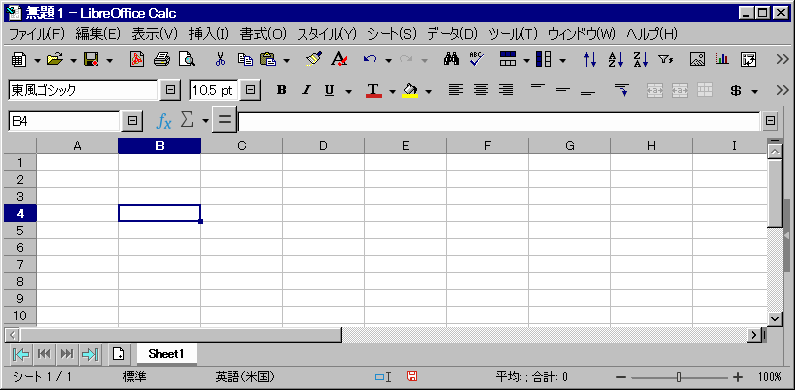
Task: Click the Print icon in toolbar
Action: pyautogui.click(x=162, y=60)
